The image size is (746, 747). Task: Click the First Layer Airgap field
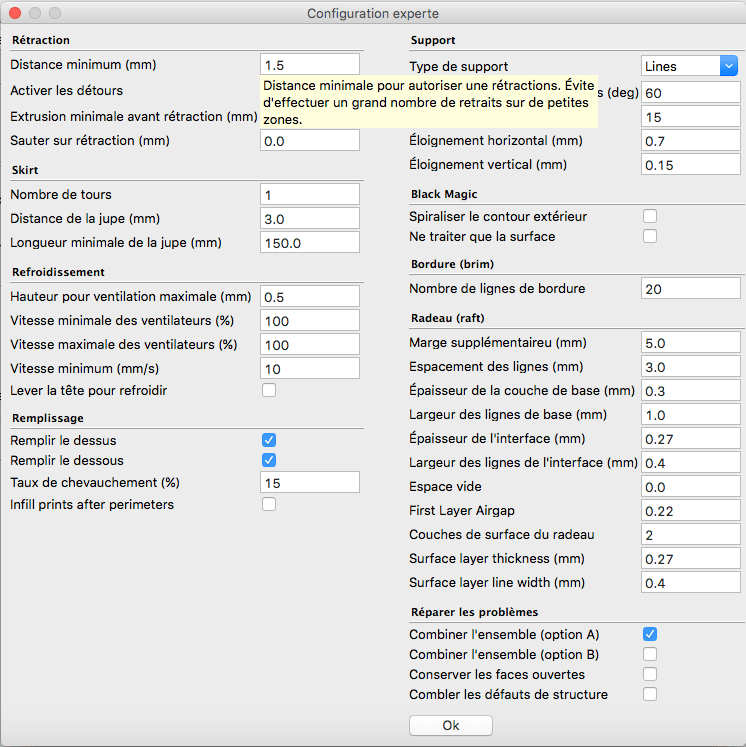coord(690,511)
